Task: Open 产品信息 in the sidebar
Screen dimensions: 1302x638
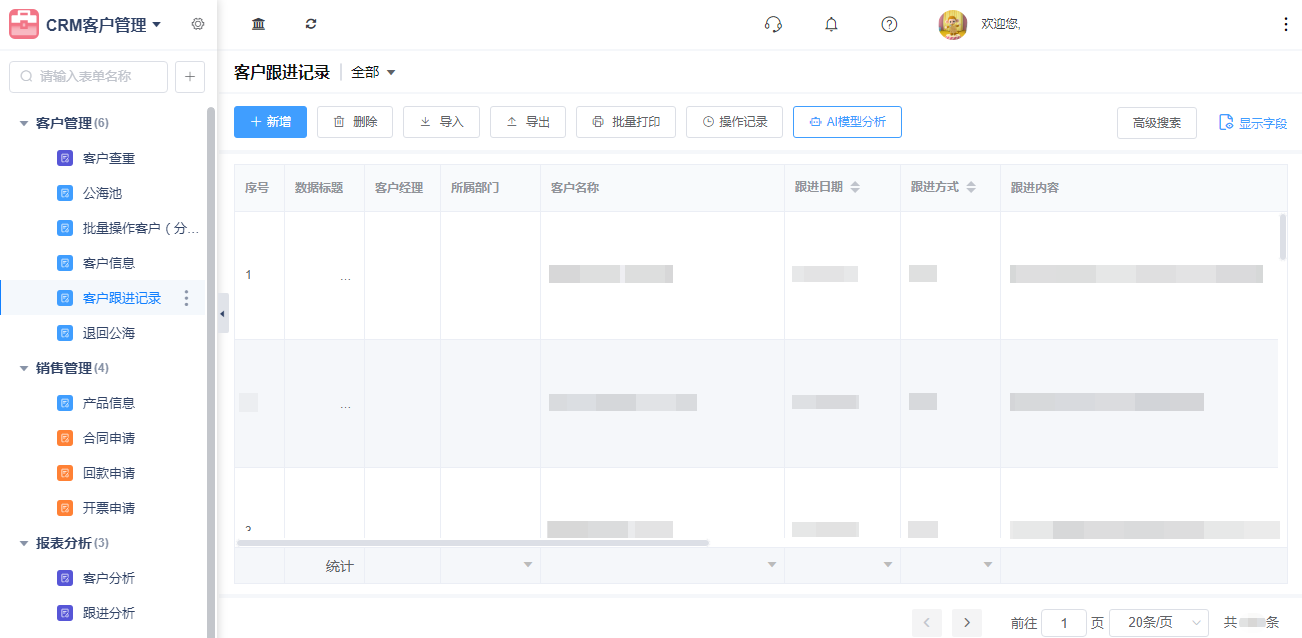Action: tap(108, 403)
